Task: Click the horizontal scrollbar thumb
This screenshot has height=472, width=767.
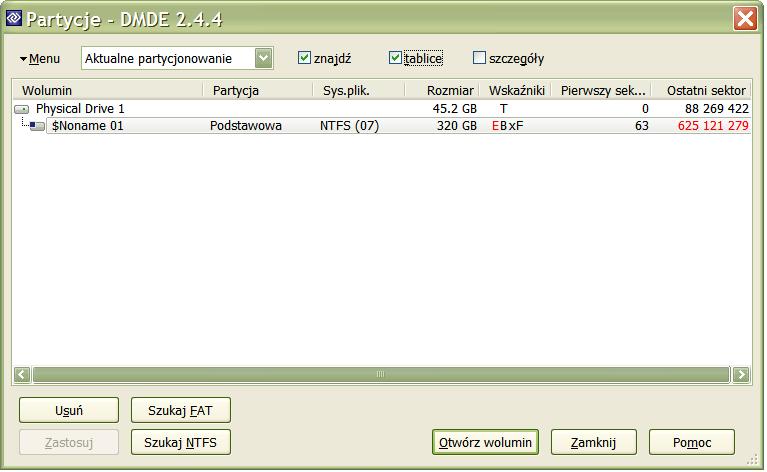Action: click(x=381, y=375)
